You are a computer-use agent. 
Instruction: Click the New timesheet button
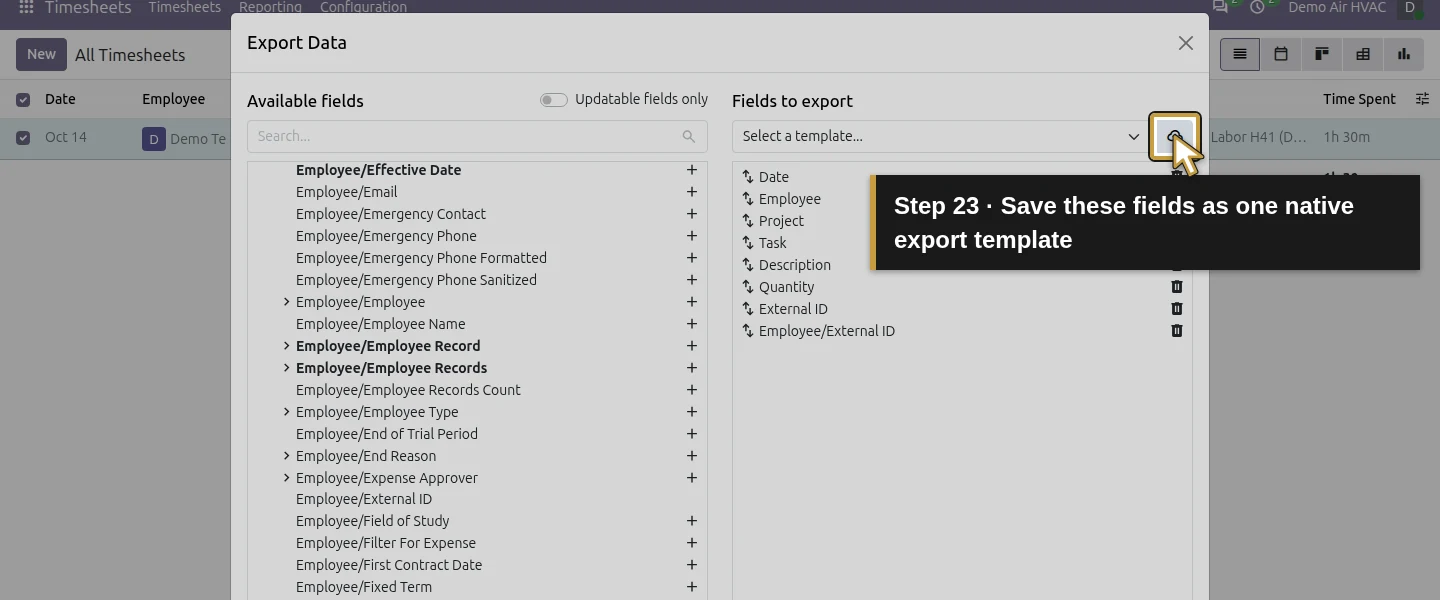coord(41,54)
